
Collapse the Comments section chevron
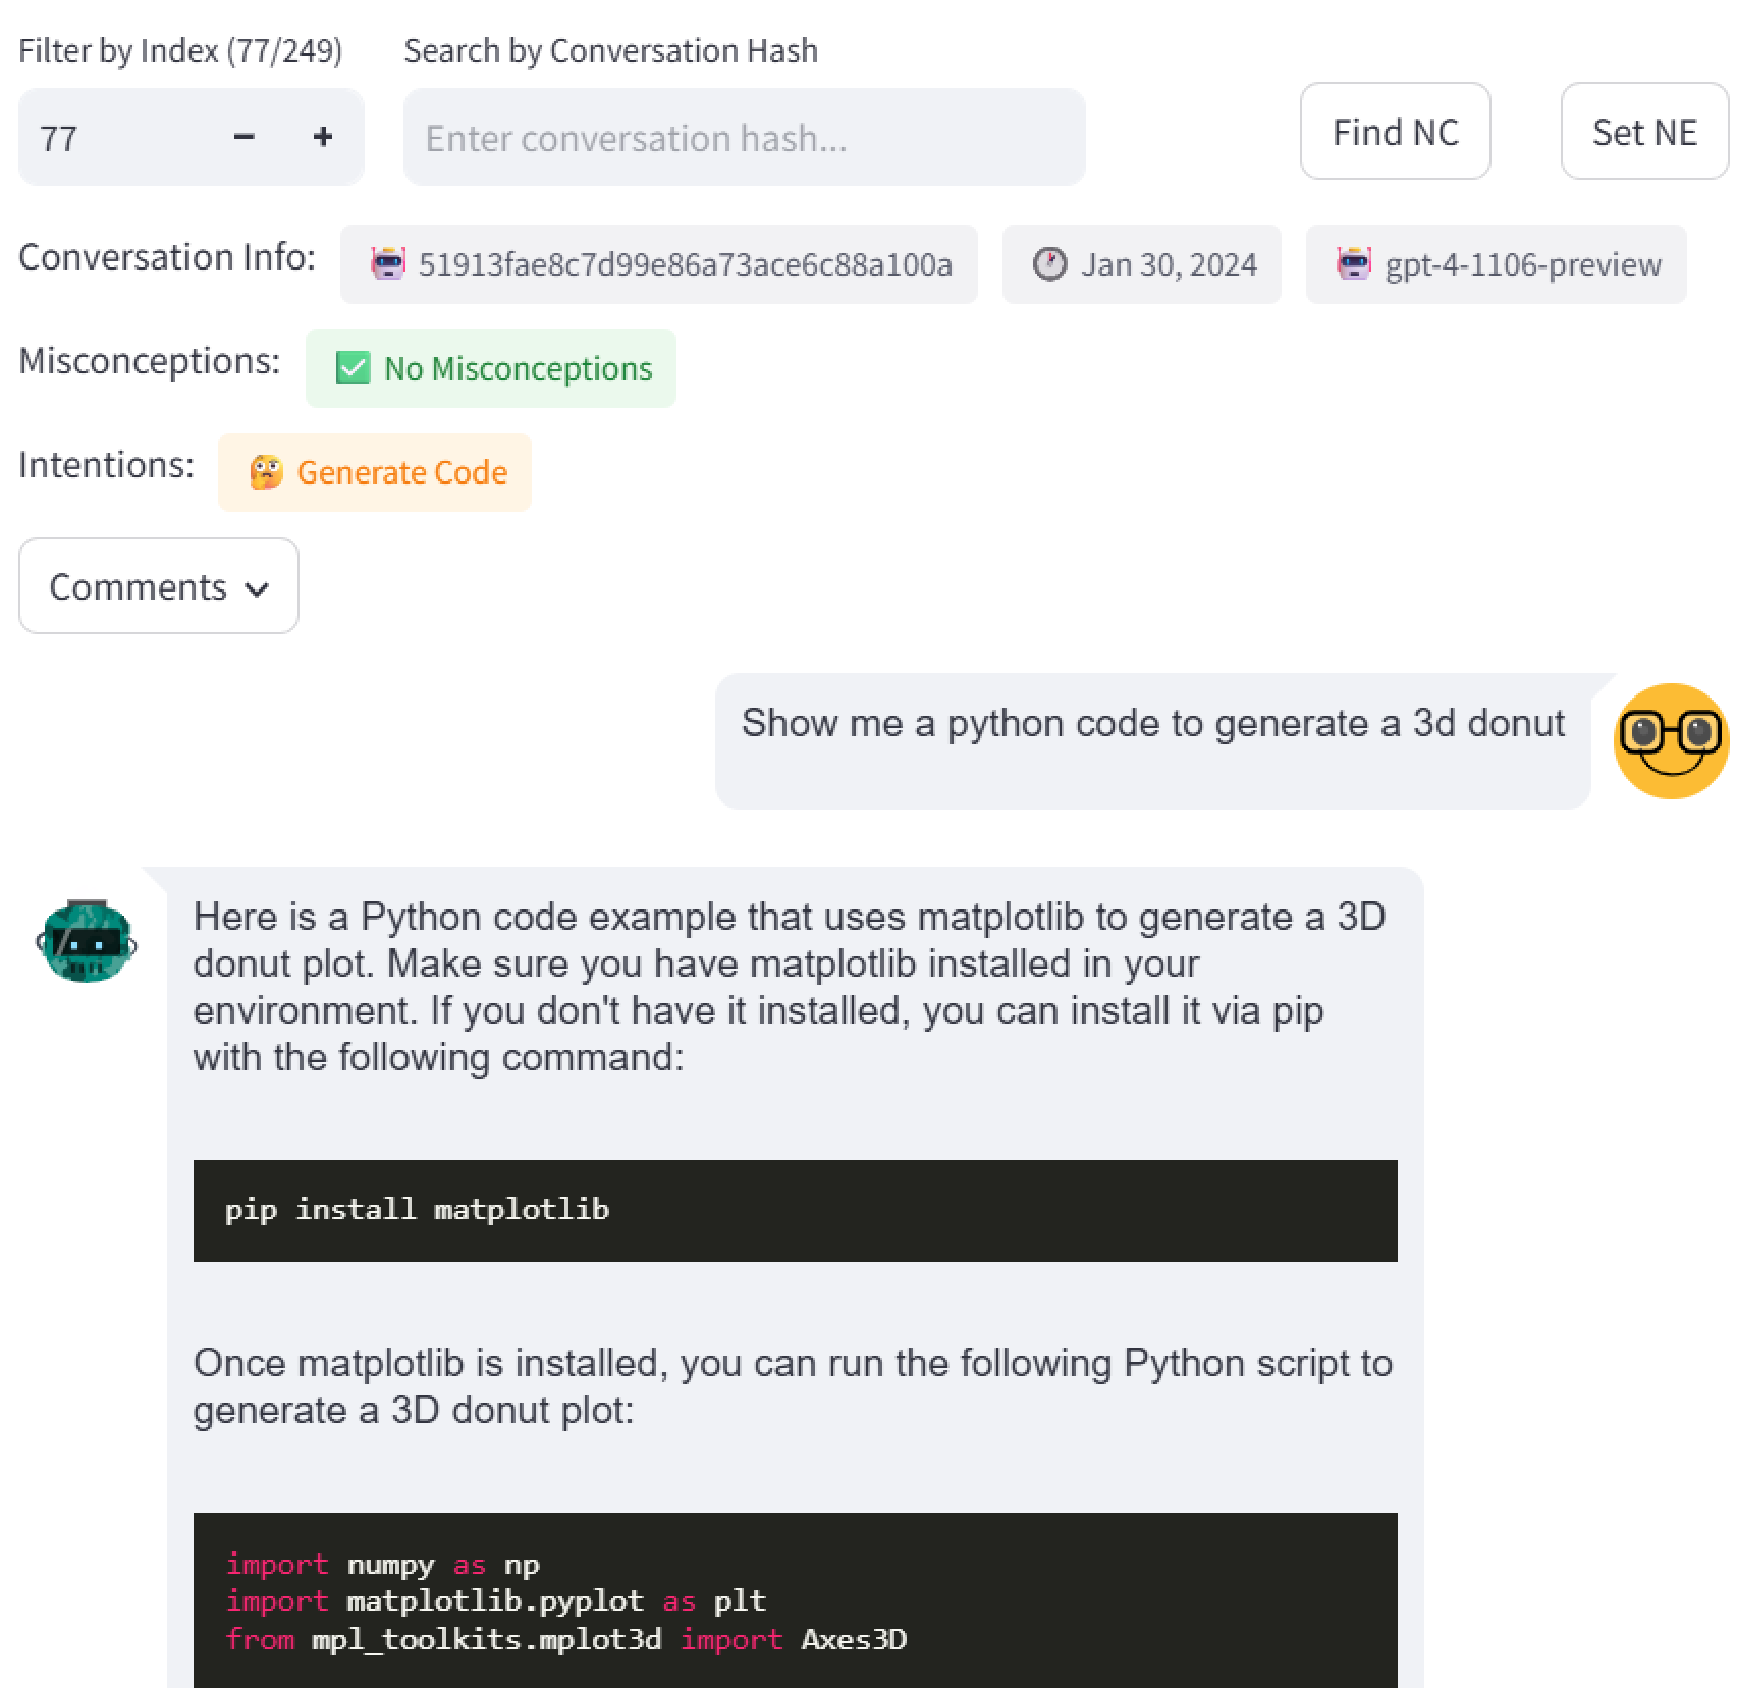(x=257, y=589)
